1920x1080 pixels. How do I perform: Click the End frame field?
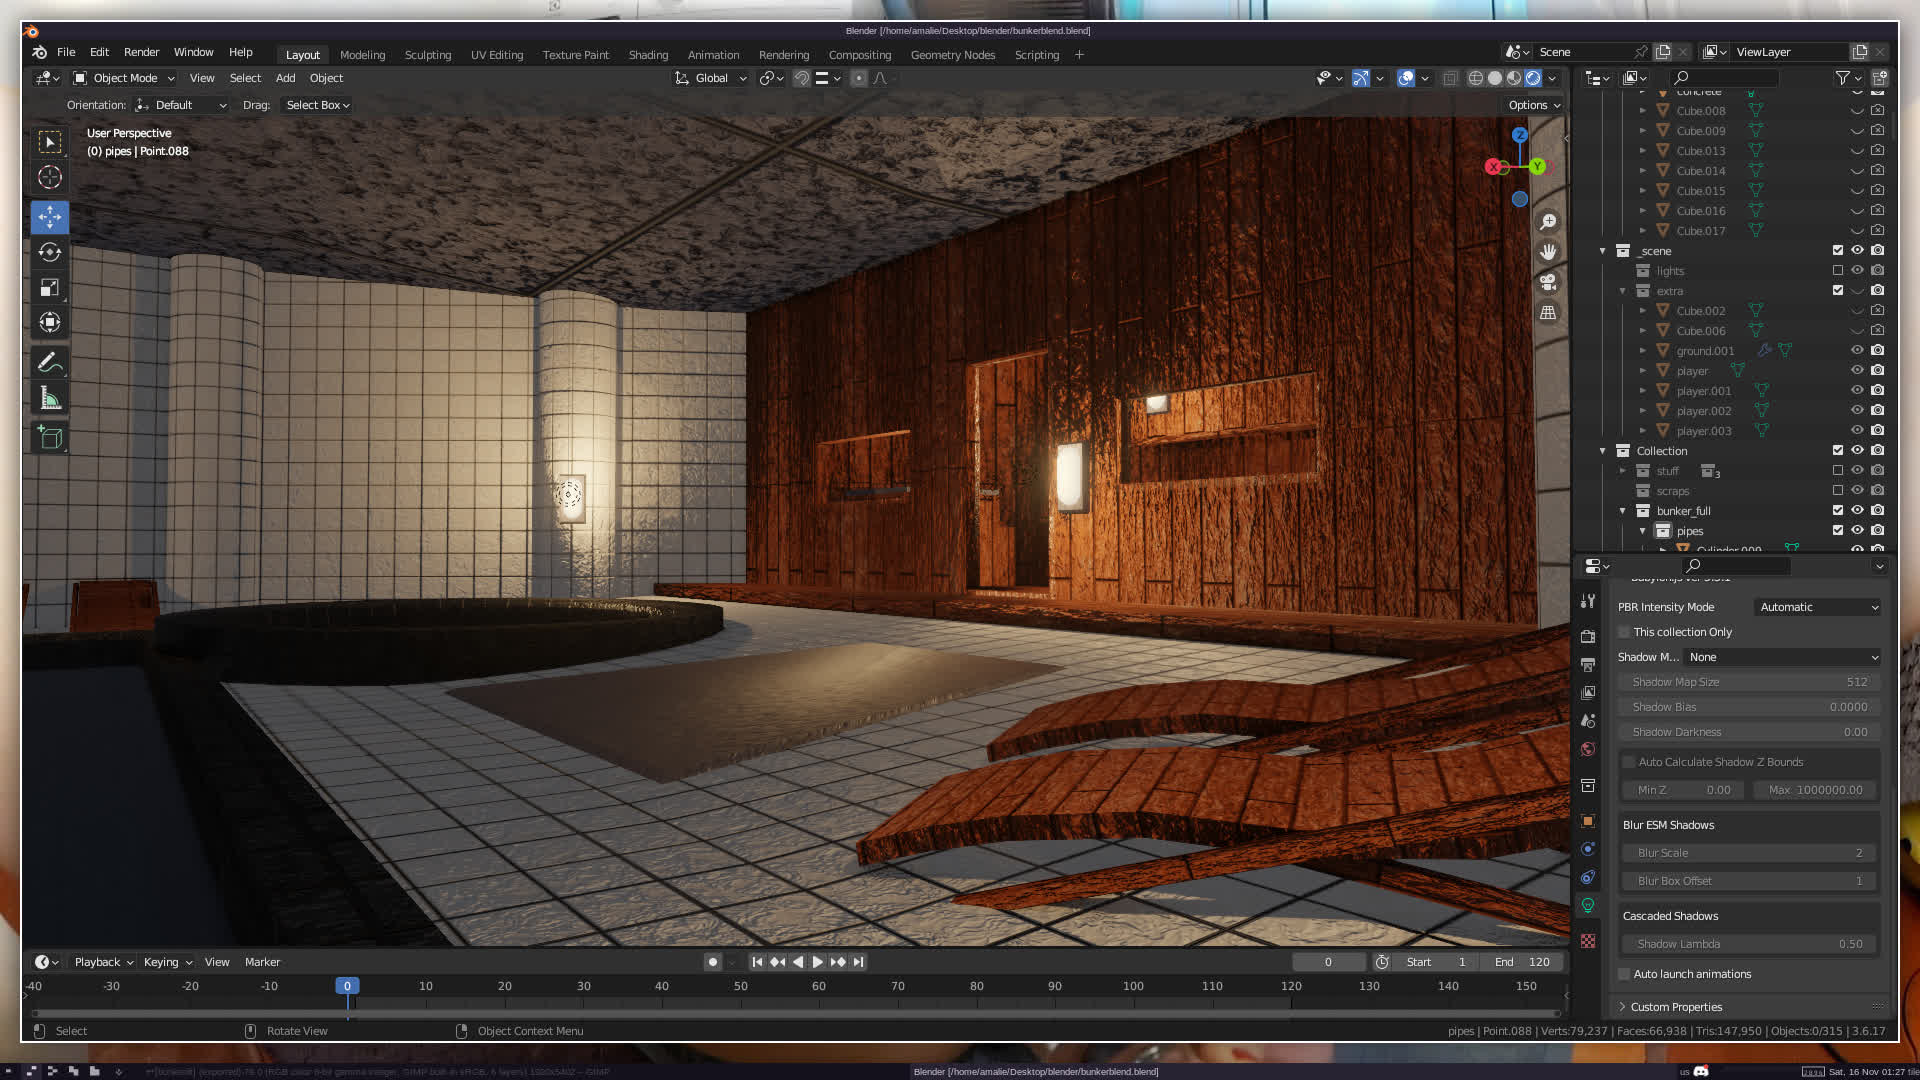[x=1523, y=962]
